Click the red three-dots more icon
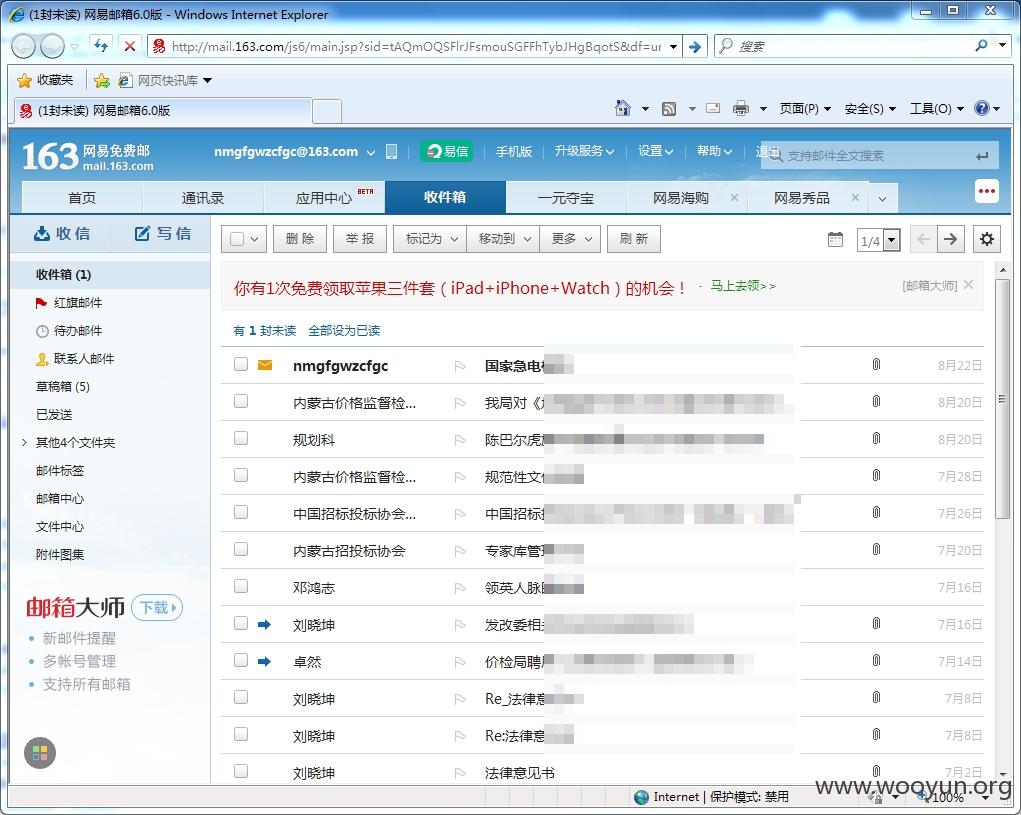This screenshot has width=1021, height=815. coord(986,191)
